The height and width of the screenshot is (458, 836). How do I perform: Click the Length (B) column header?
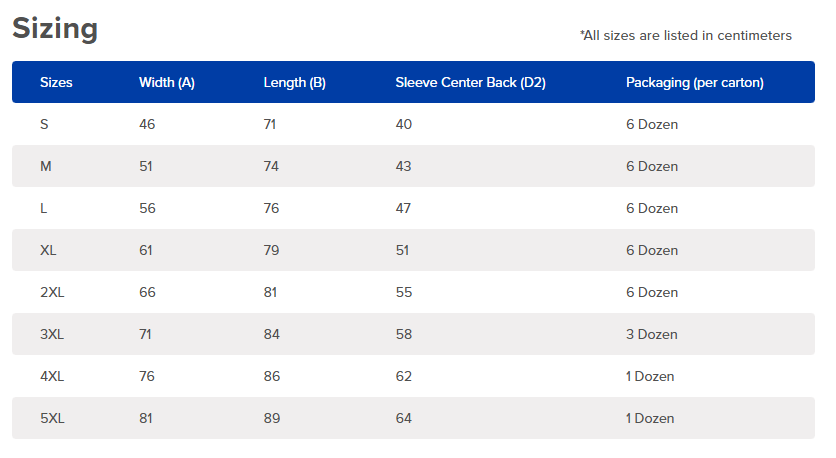coord(294,83)
